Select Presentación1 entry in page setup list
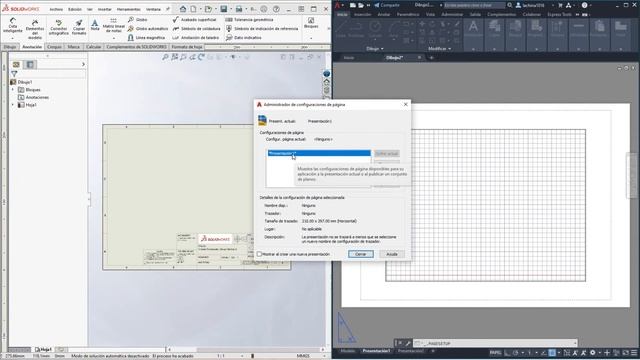The image size is (640, 360). coord(319,153)
